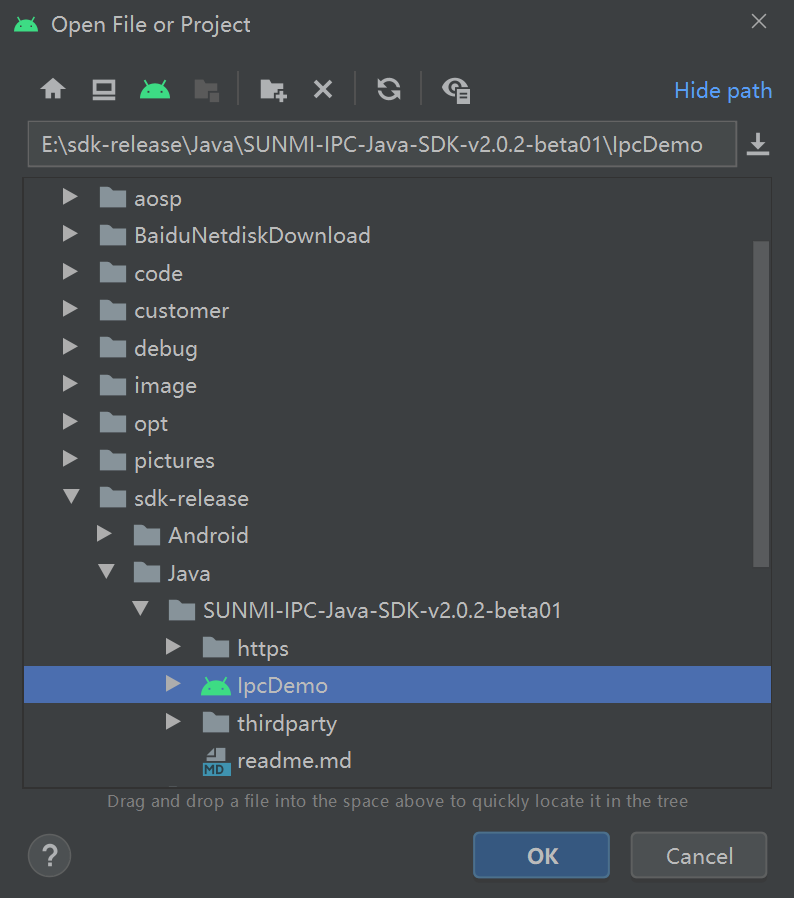Select the debug folder name

166,349
